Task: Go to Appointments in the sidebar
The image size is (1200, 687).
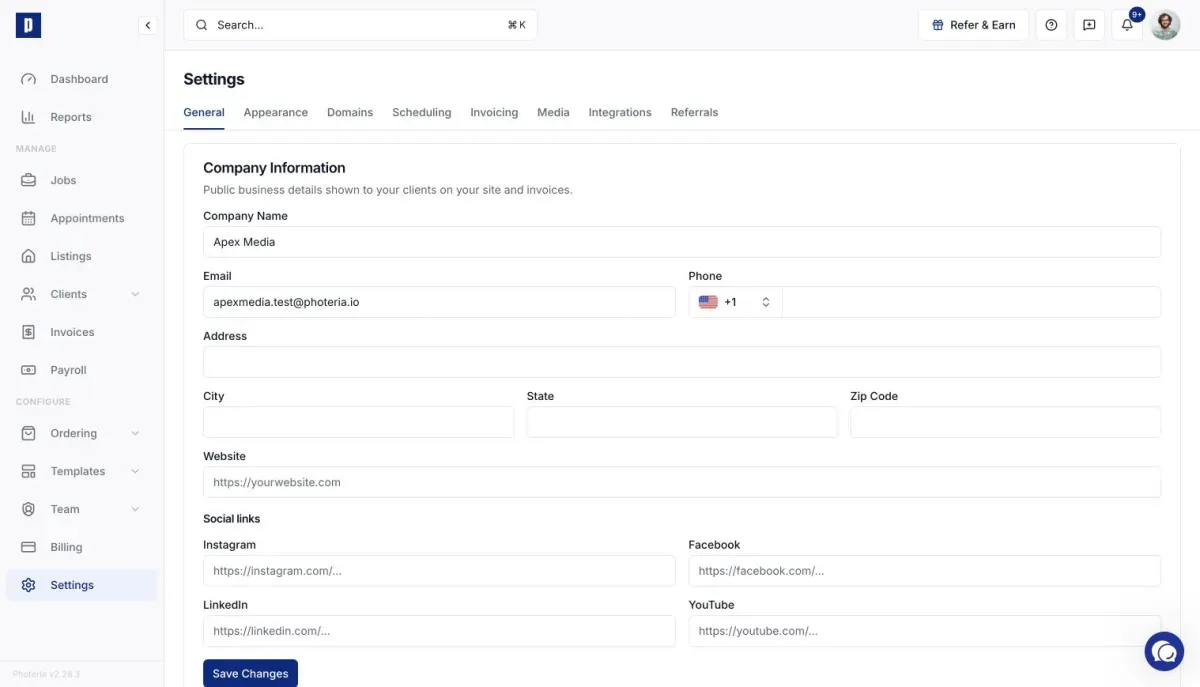Action: tap(82, 218)
